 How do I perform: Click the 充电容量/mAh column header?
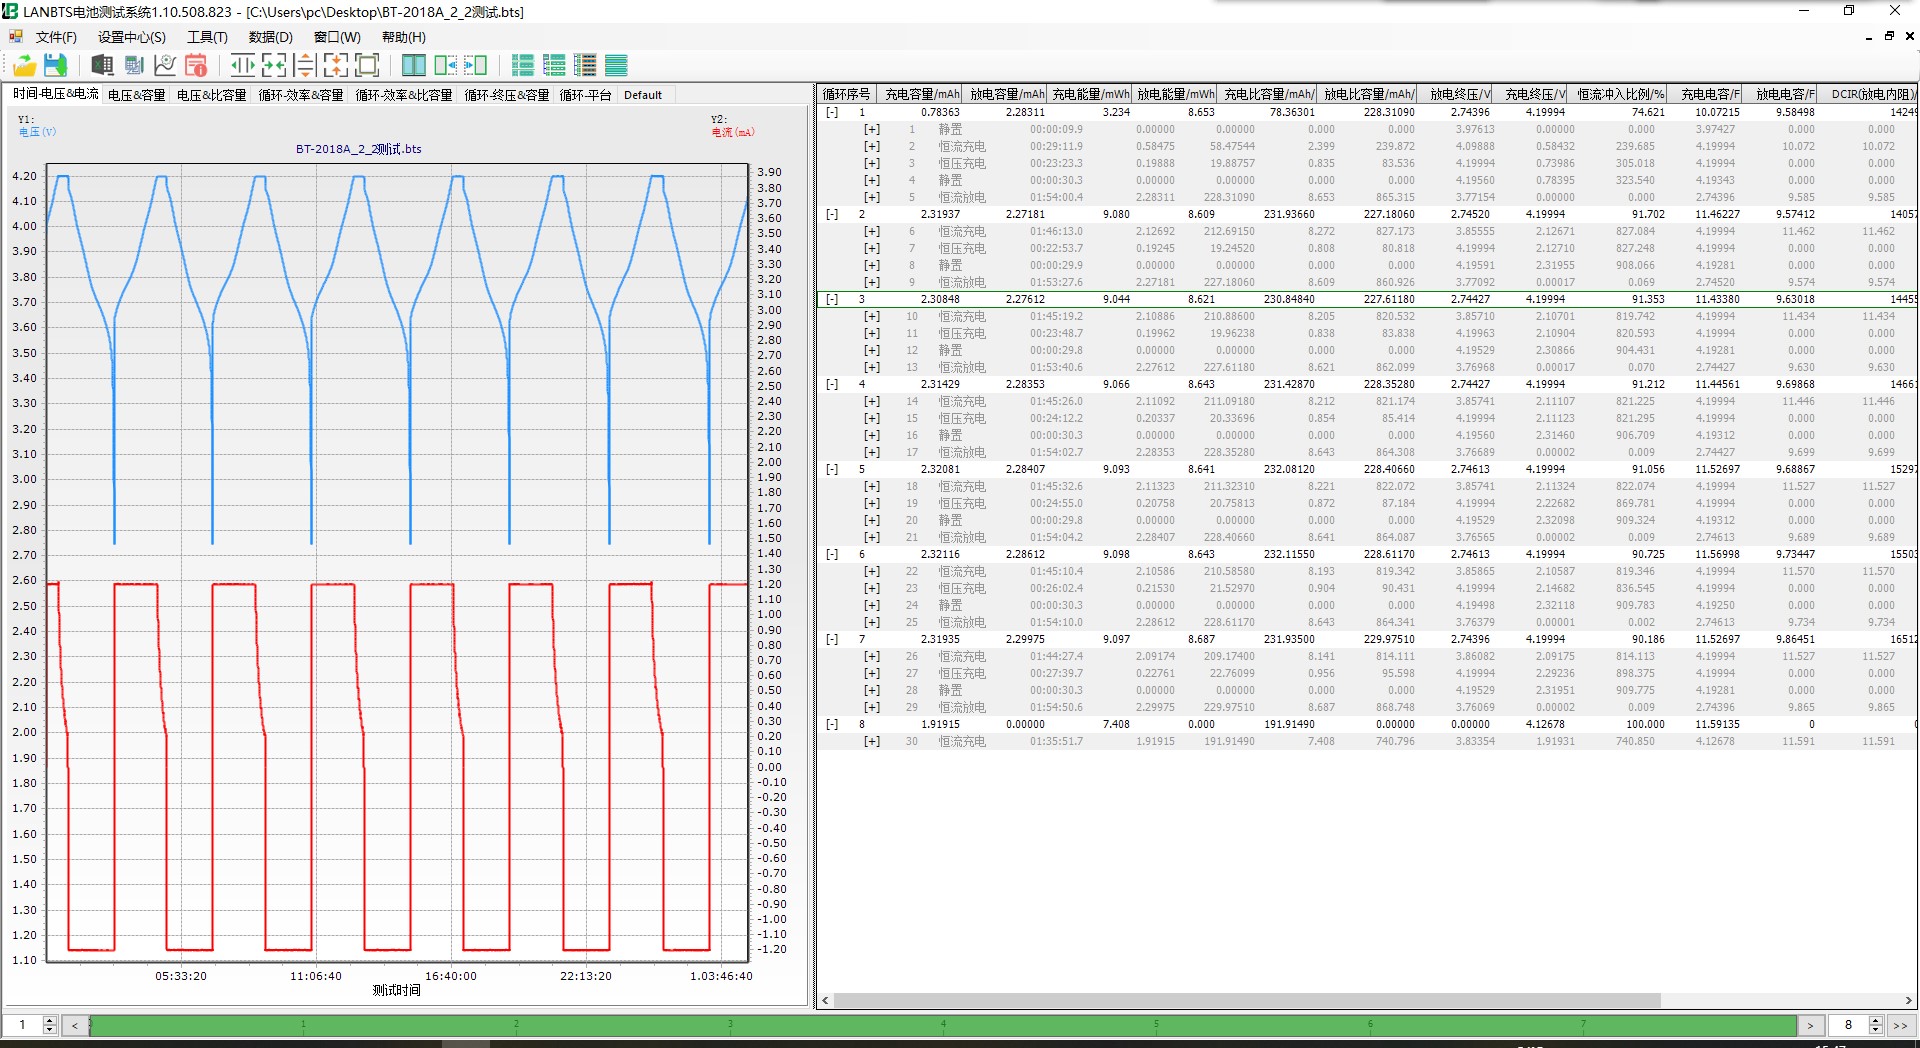pos(921,94)
